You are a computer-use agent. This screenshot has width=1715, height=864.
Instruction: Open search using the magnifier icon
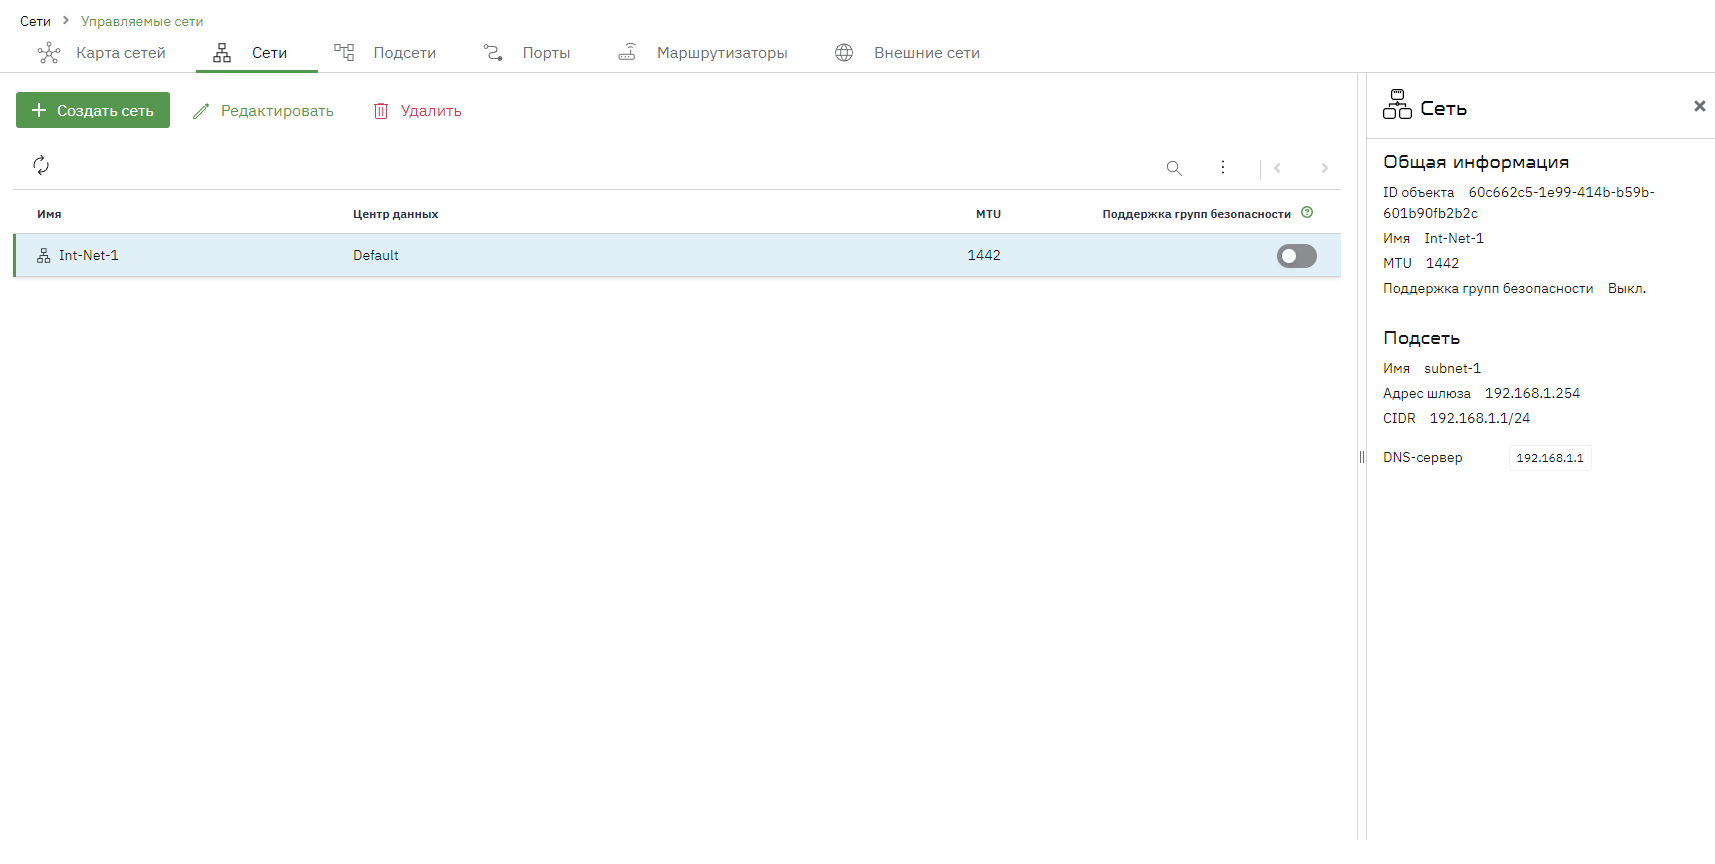(x=1174, y=168)
